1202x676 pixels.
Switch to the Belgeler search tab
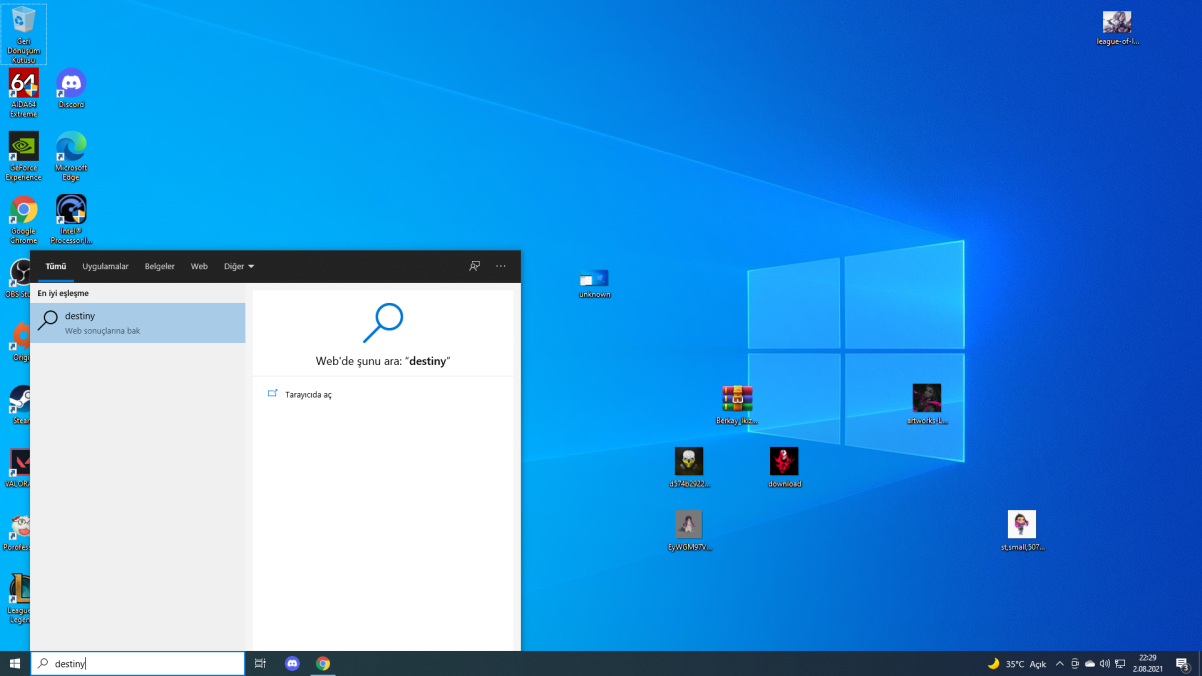tap(160, 266)
